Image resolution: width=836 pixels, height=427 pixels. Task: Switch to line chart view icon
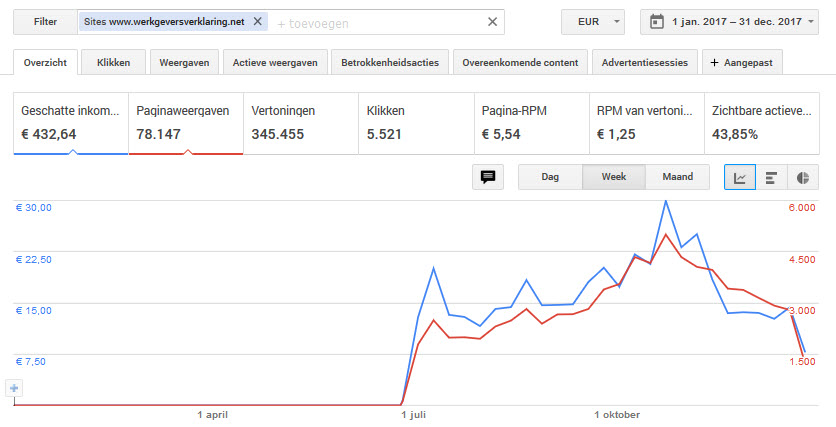[x=740, y=177]
